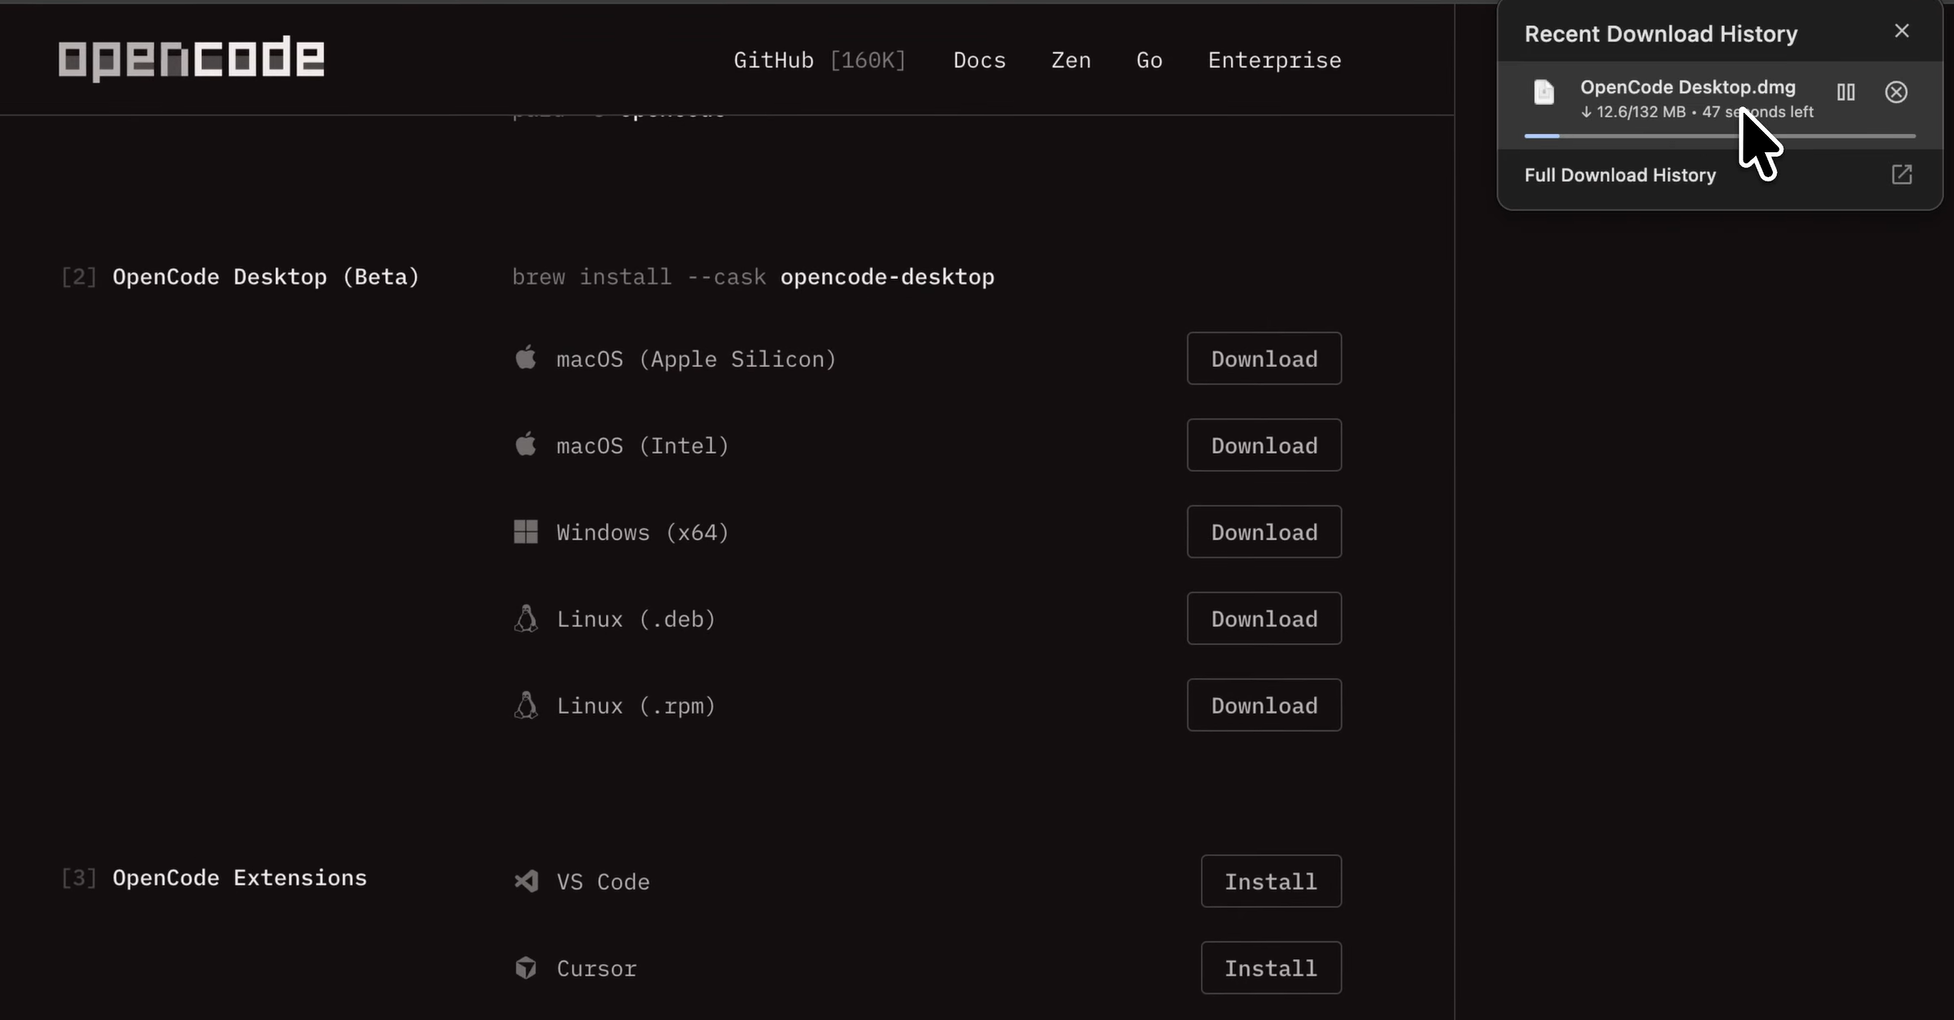Click the VS Code label
Screen dimensions: 1954x1020
(603, 882)
